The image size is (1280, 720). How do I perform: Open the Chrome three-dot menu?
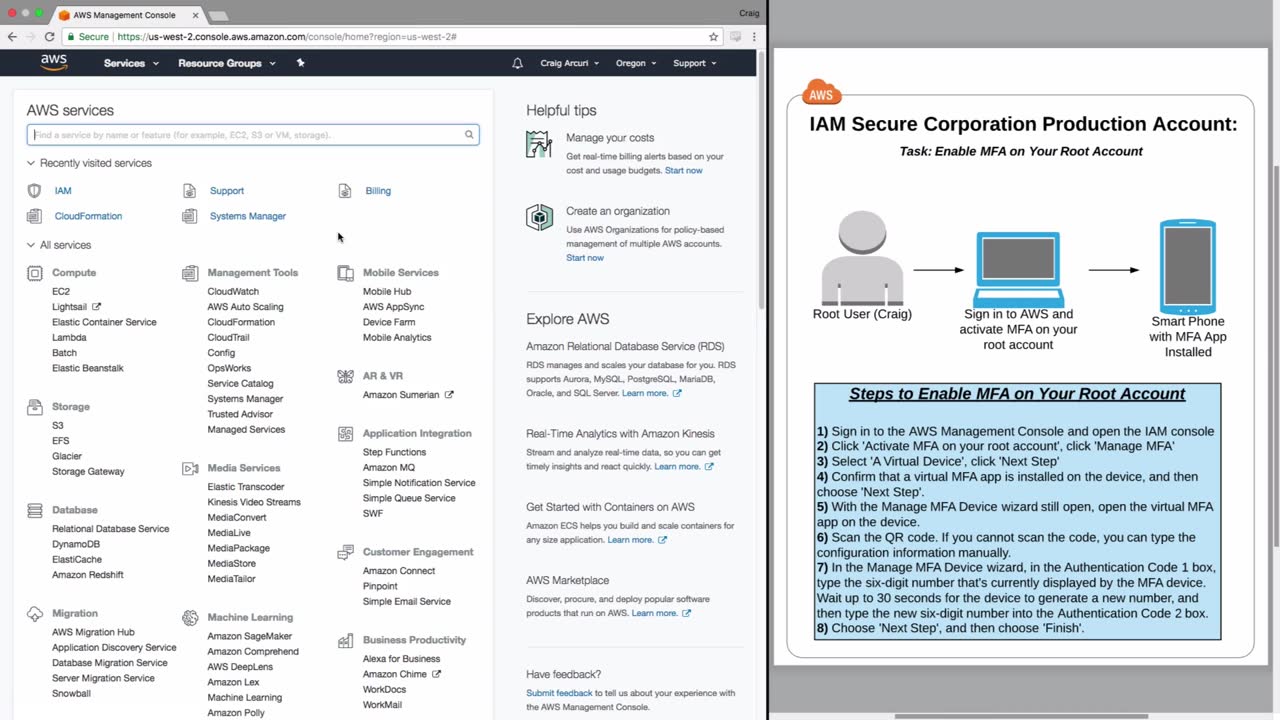tap(754, 36)
